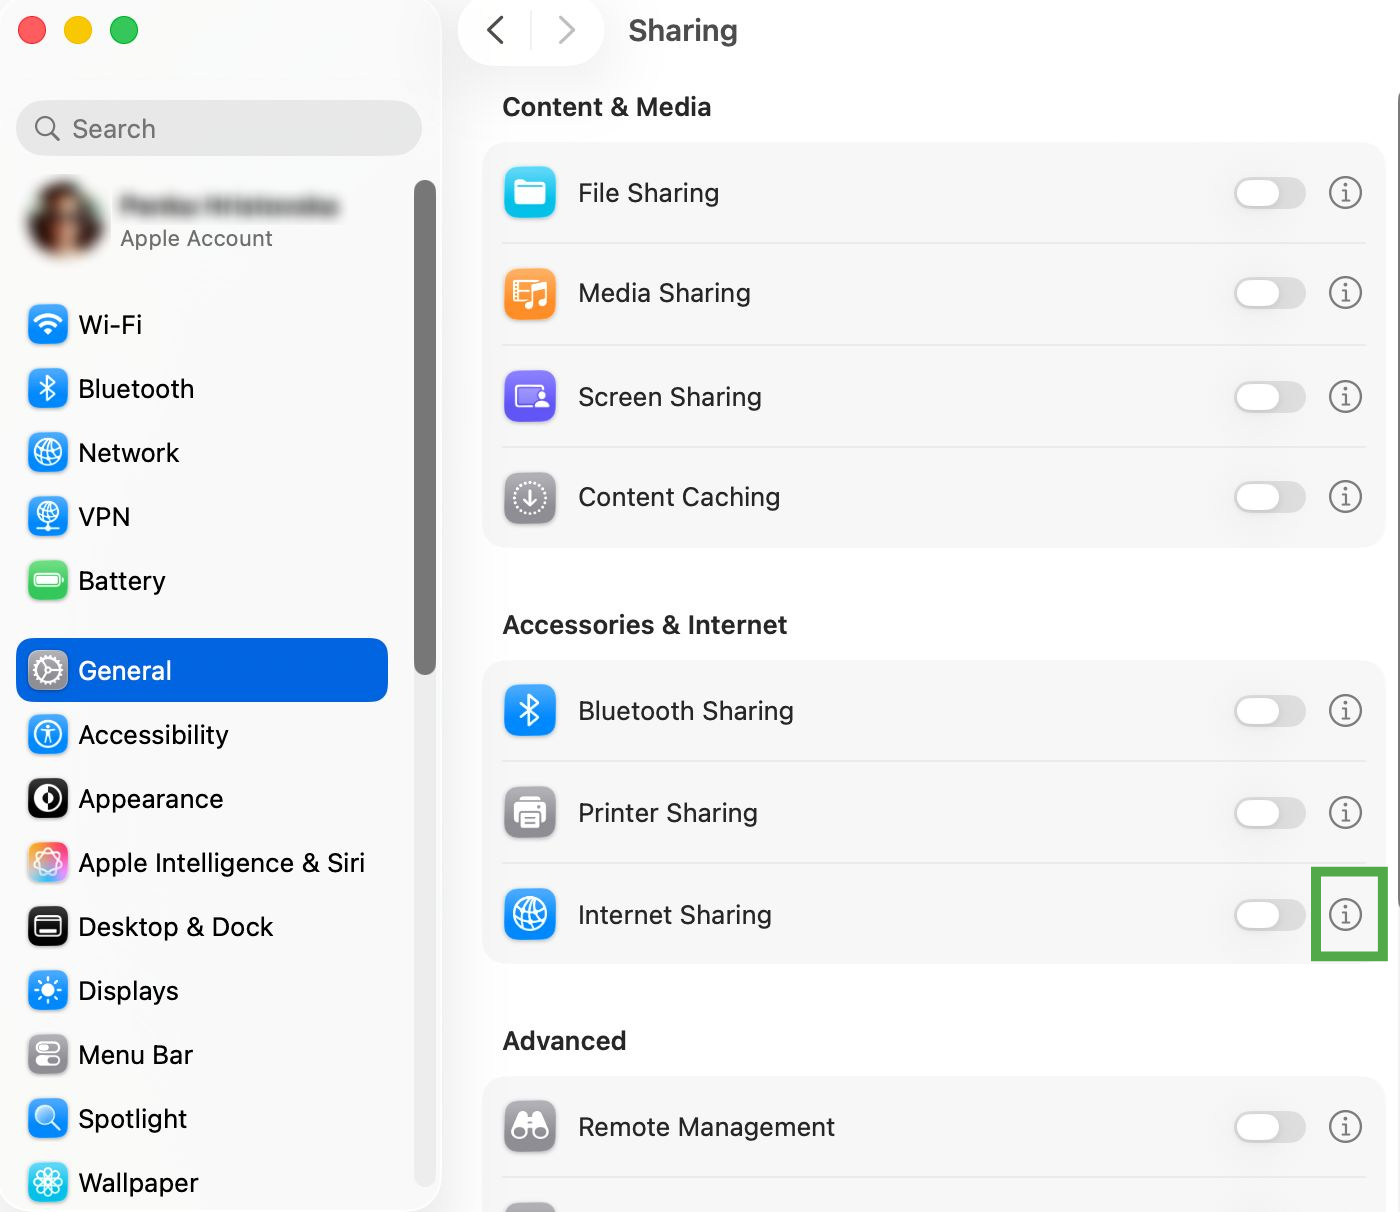Open Screen Sharing info details
The width and height of the screenshot is (1400, 1212).
click(1345, 397)
